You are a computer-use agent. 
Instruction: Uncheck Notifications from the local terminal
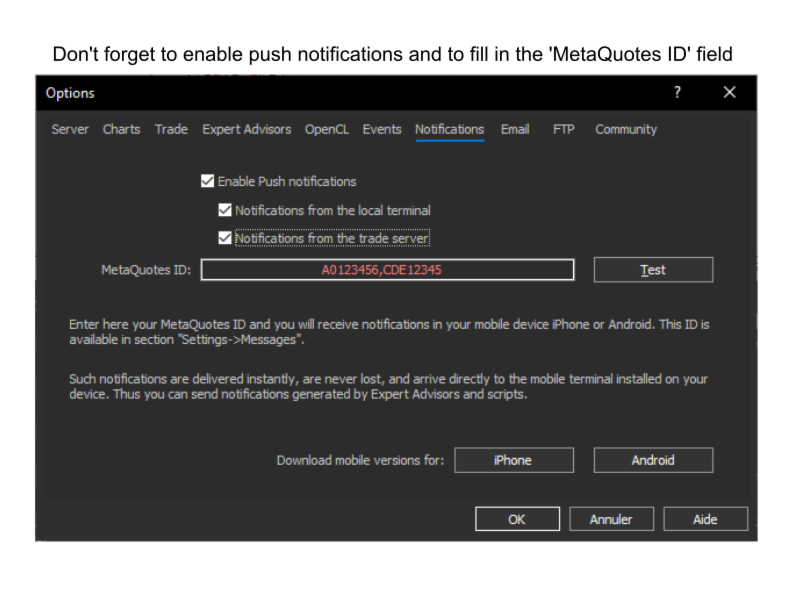(x=225, y=210)
